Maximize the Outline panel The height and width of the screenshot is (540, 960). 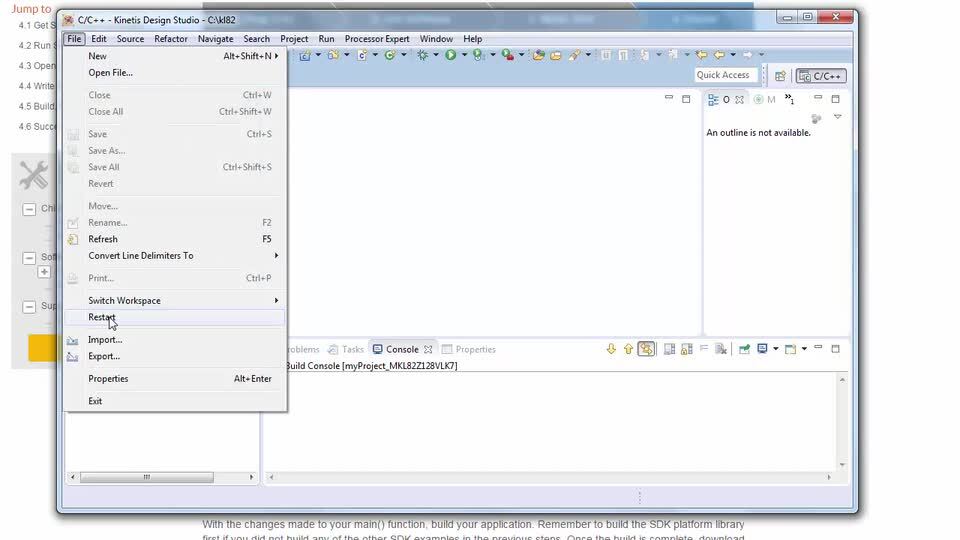click(x=835, y=99)
